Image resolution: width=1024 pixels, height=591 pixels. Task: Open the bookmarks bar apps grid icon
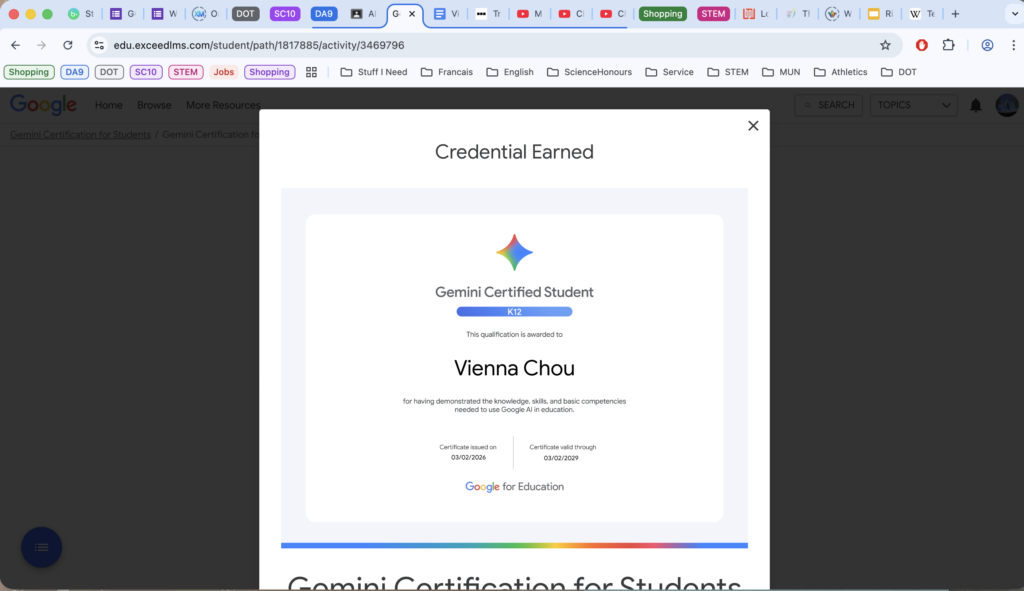pyautogui.click(x=312, y=72)
